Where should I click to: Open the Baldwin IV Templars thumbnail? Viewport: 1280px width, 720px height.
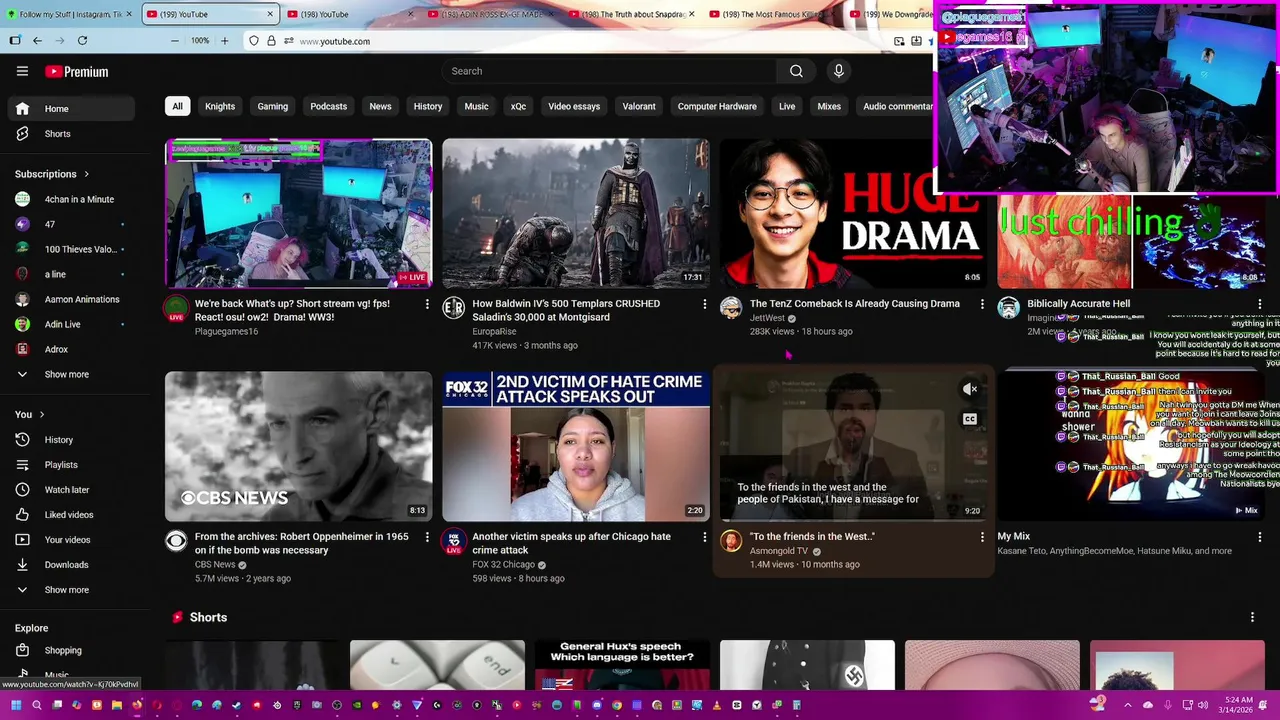[x=576, y=213]
